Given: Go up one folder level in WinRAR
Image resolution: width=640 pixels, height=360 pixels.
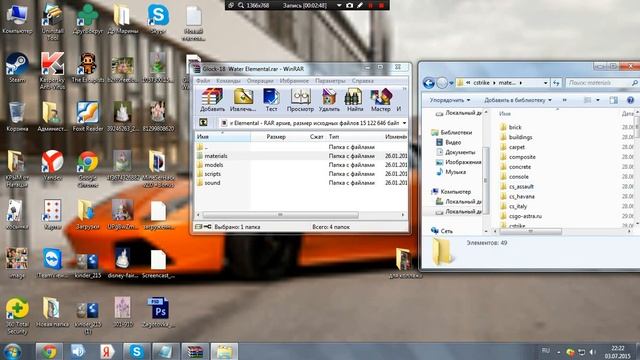Looking at the screenshot, I should coord(203,122).
